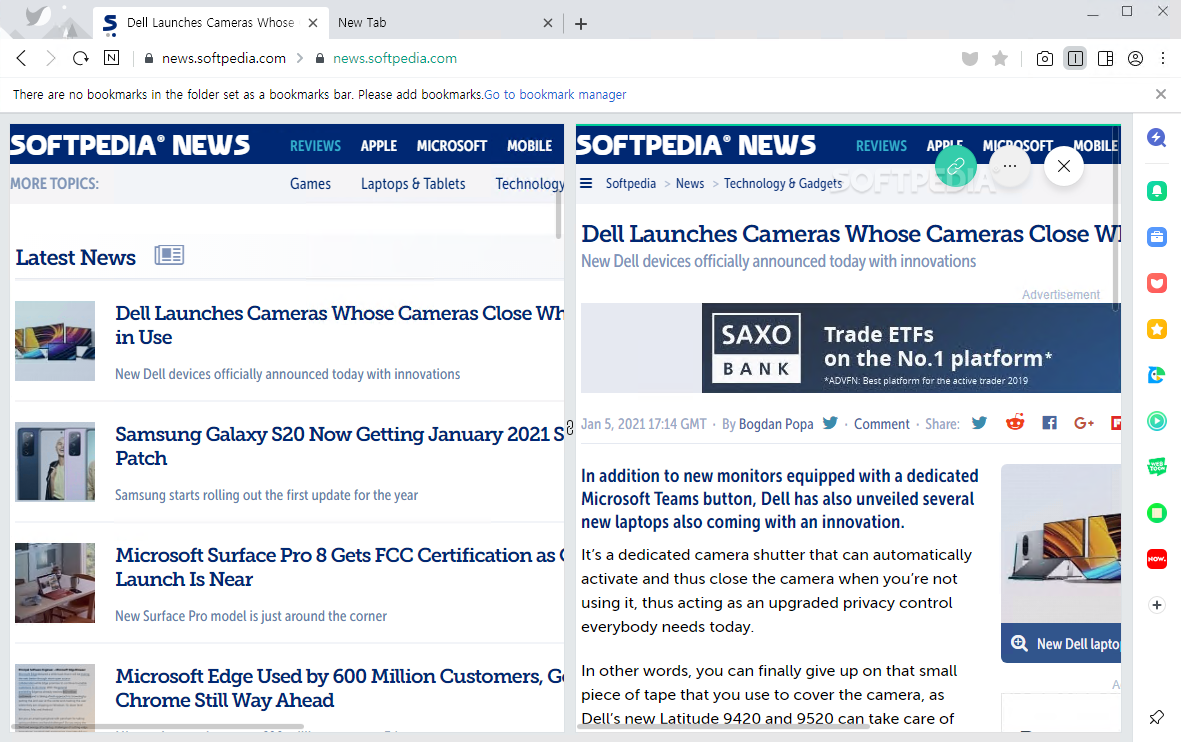1181x742 pixels.
Task: Open the Laptops & Tablets topic link
Action: click(x=413, y=183)
